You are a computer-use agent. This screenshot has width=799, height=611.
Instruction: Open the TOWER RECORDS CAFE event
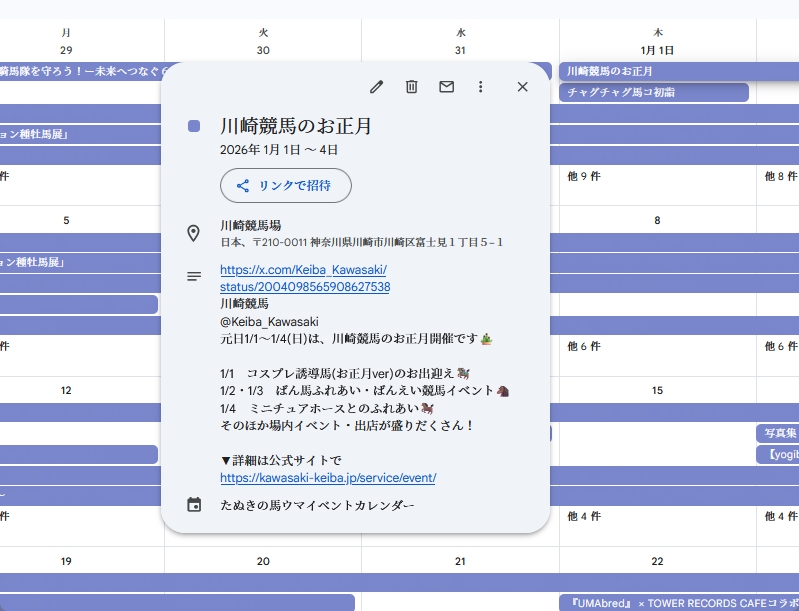(678, 603)
